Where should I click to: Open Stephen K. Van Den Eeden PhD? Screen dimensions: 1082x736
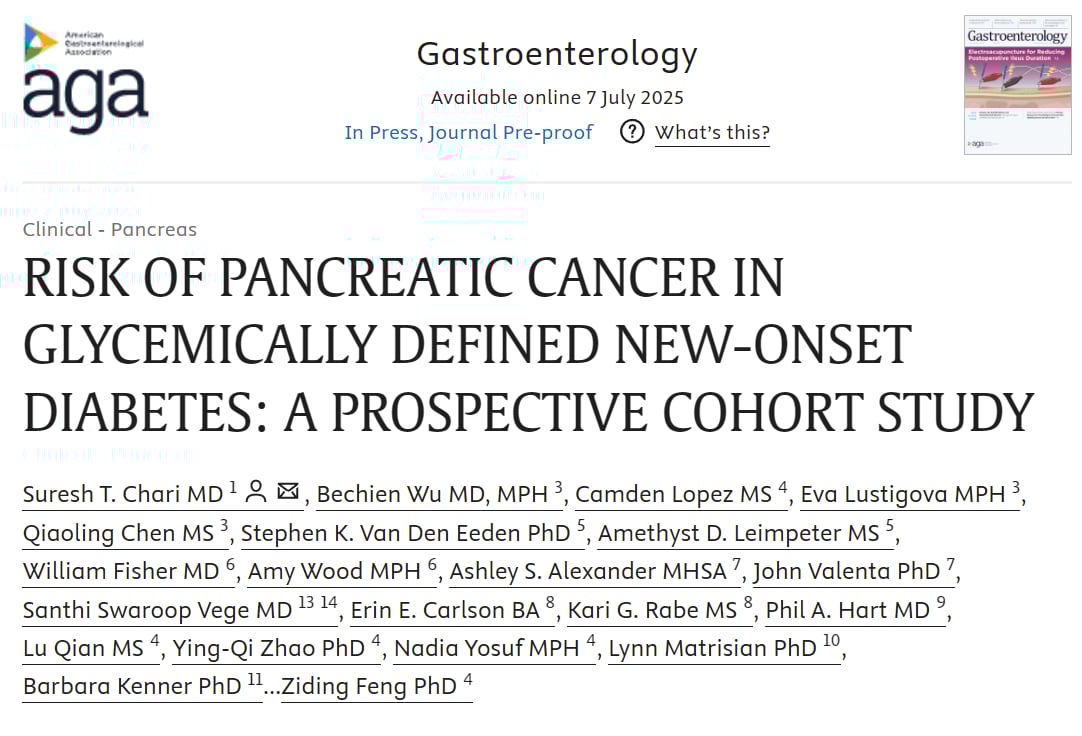406,533
